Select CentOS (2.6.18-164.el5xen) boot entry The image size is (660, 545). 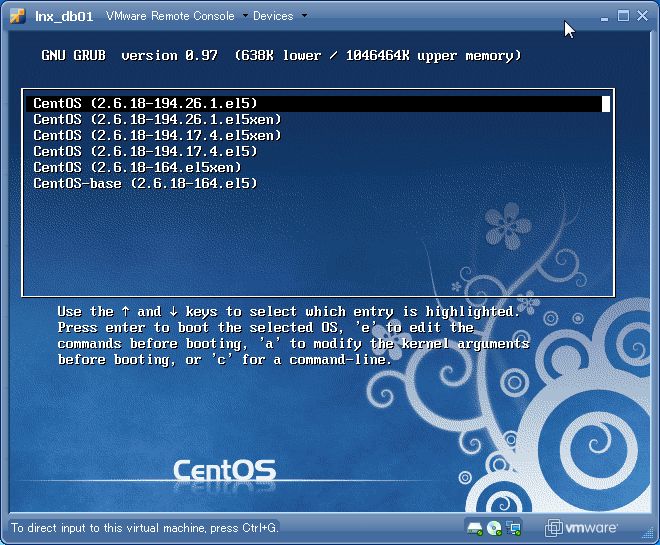[x=318, y=167]
